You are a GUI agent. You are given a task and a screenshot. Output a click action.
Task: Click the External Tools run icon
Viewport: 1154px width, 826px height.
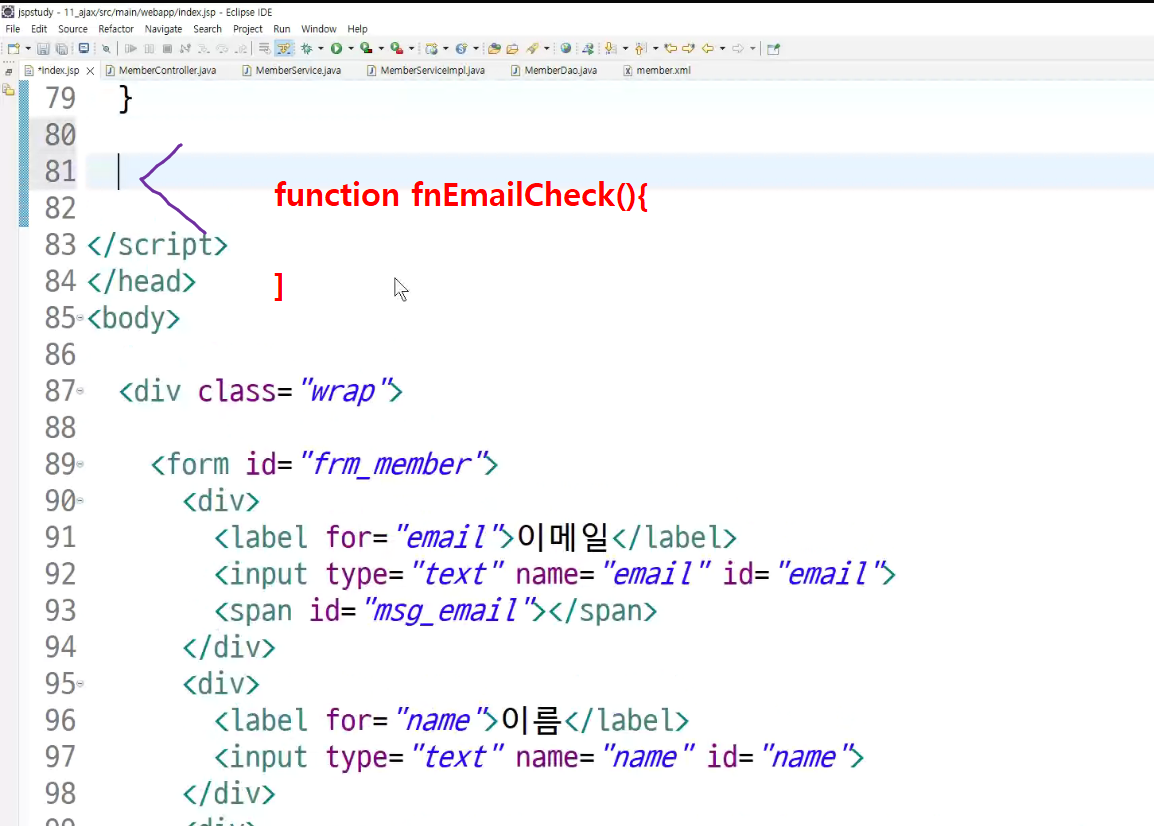pos(397,49)
